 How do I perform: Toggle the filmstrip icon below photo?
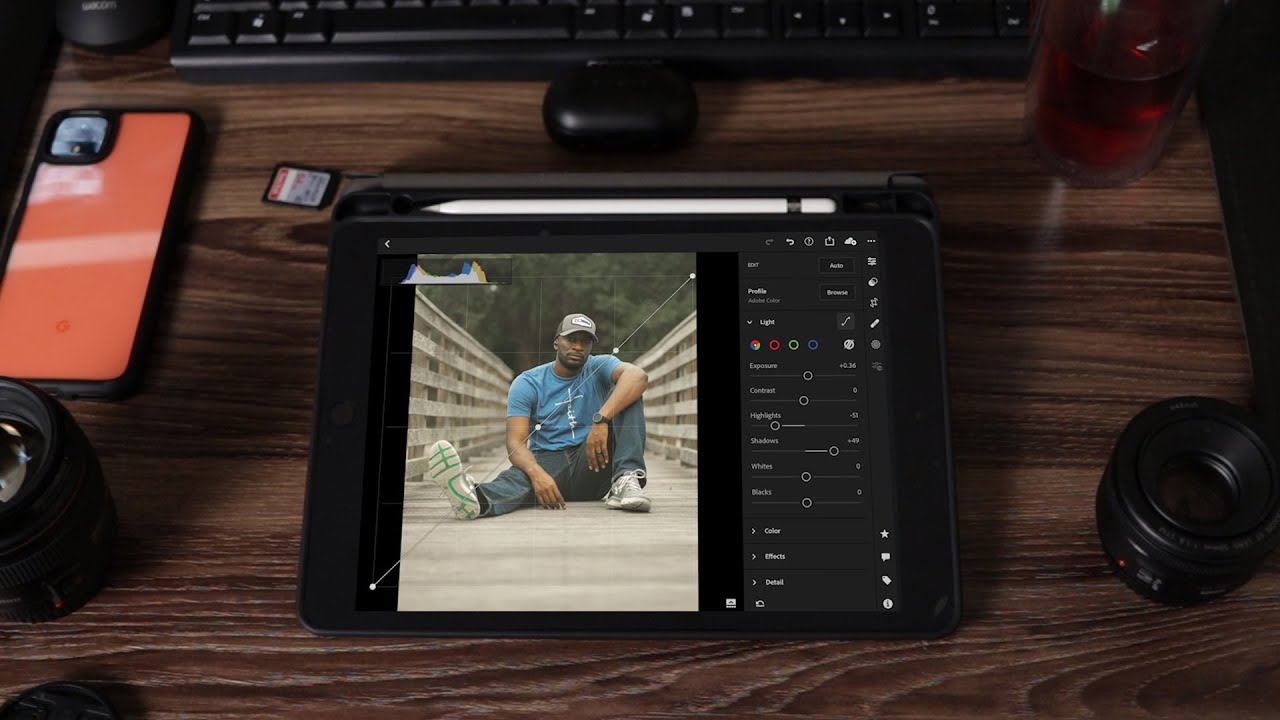click(731, 603)
